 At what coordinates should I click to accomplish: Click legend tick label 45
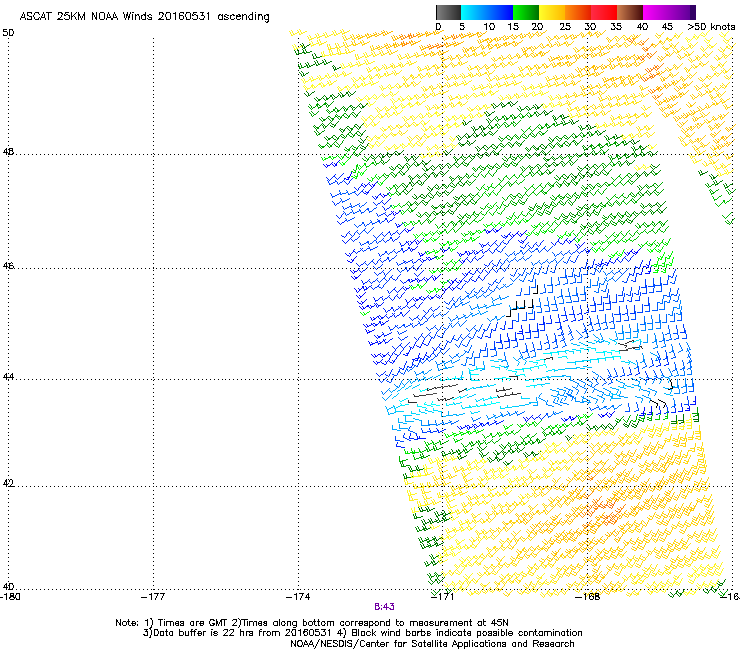tap(667, 26)
